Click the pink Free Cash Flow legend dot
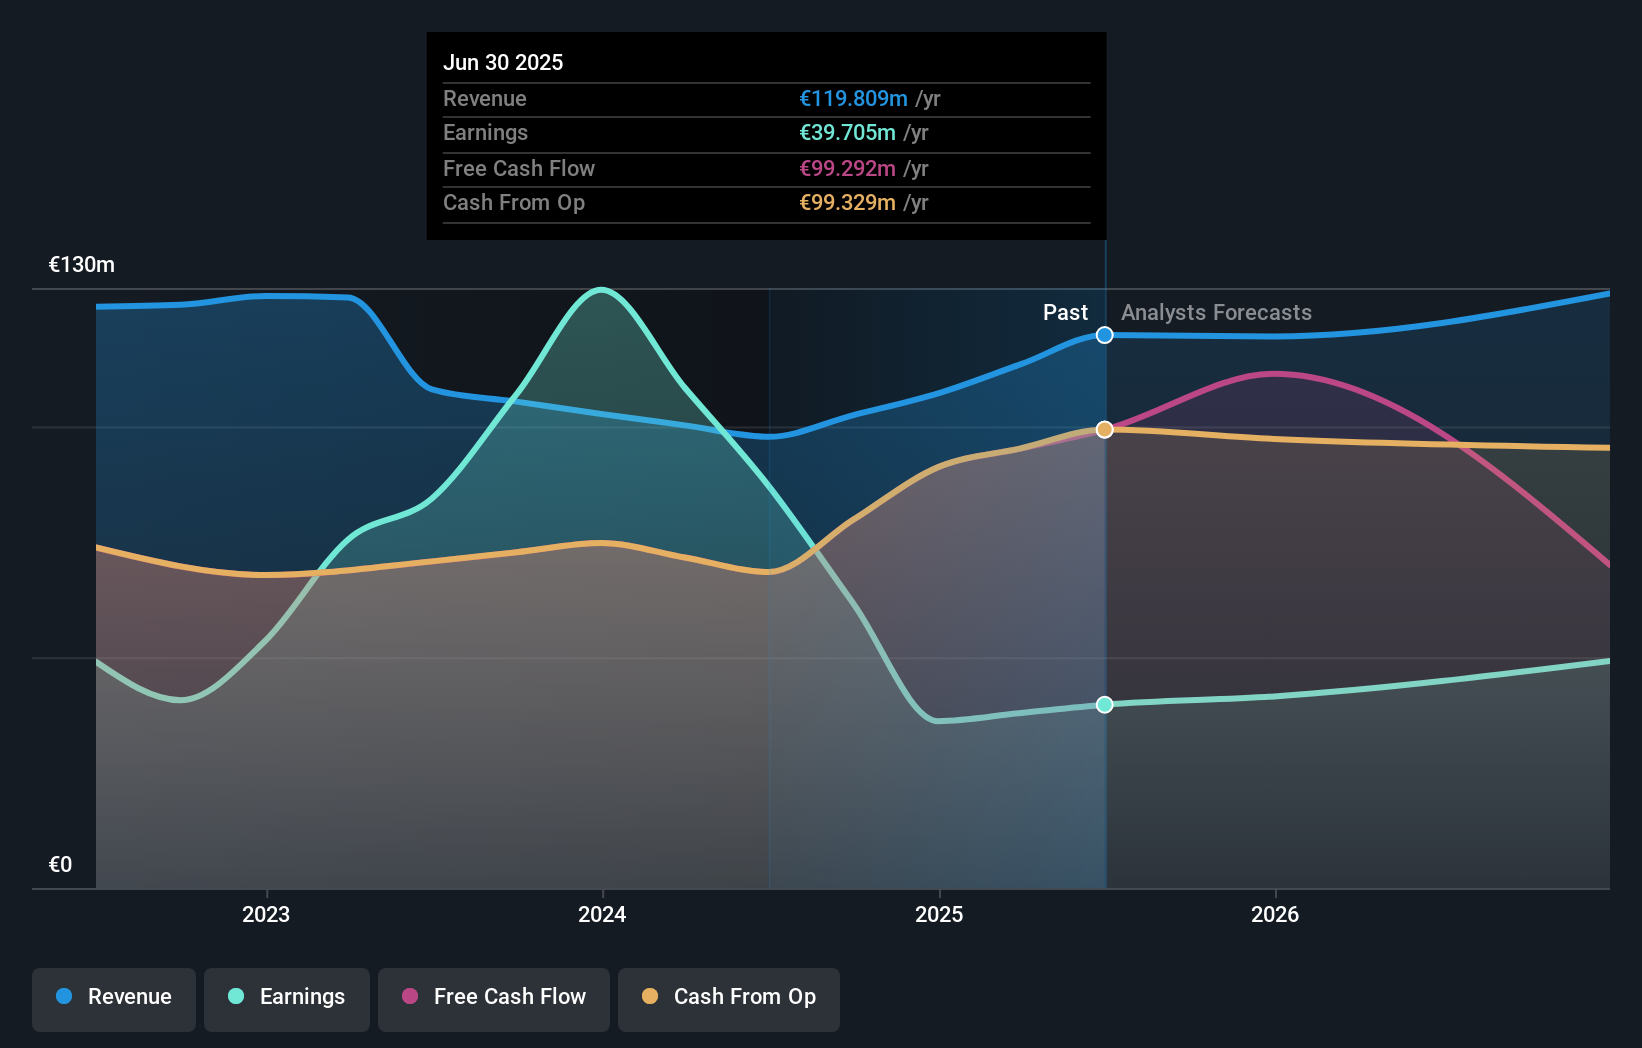1642x1048 pixels. click(x=408, y=997)
